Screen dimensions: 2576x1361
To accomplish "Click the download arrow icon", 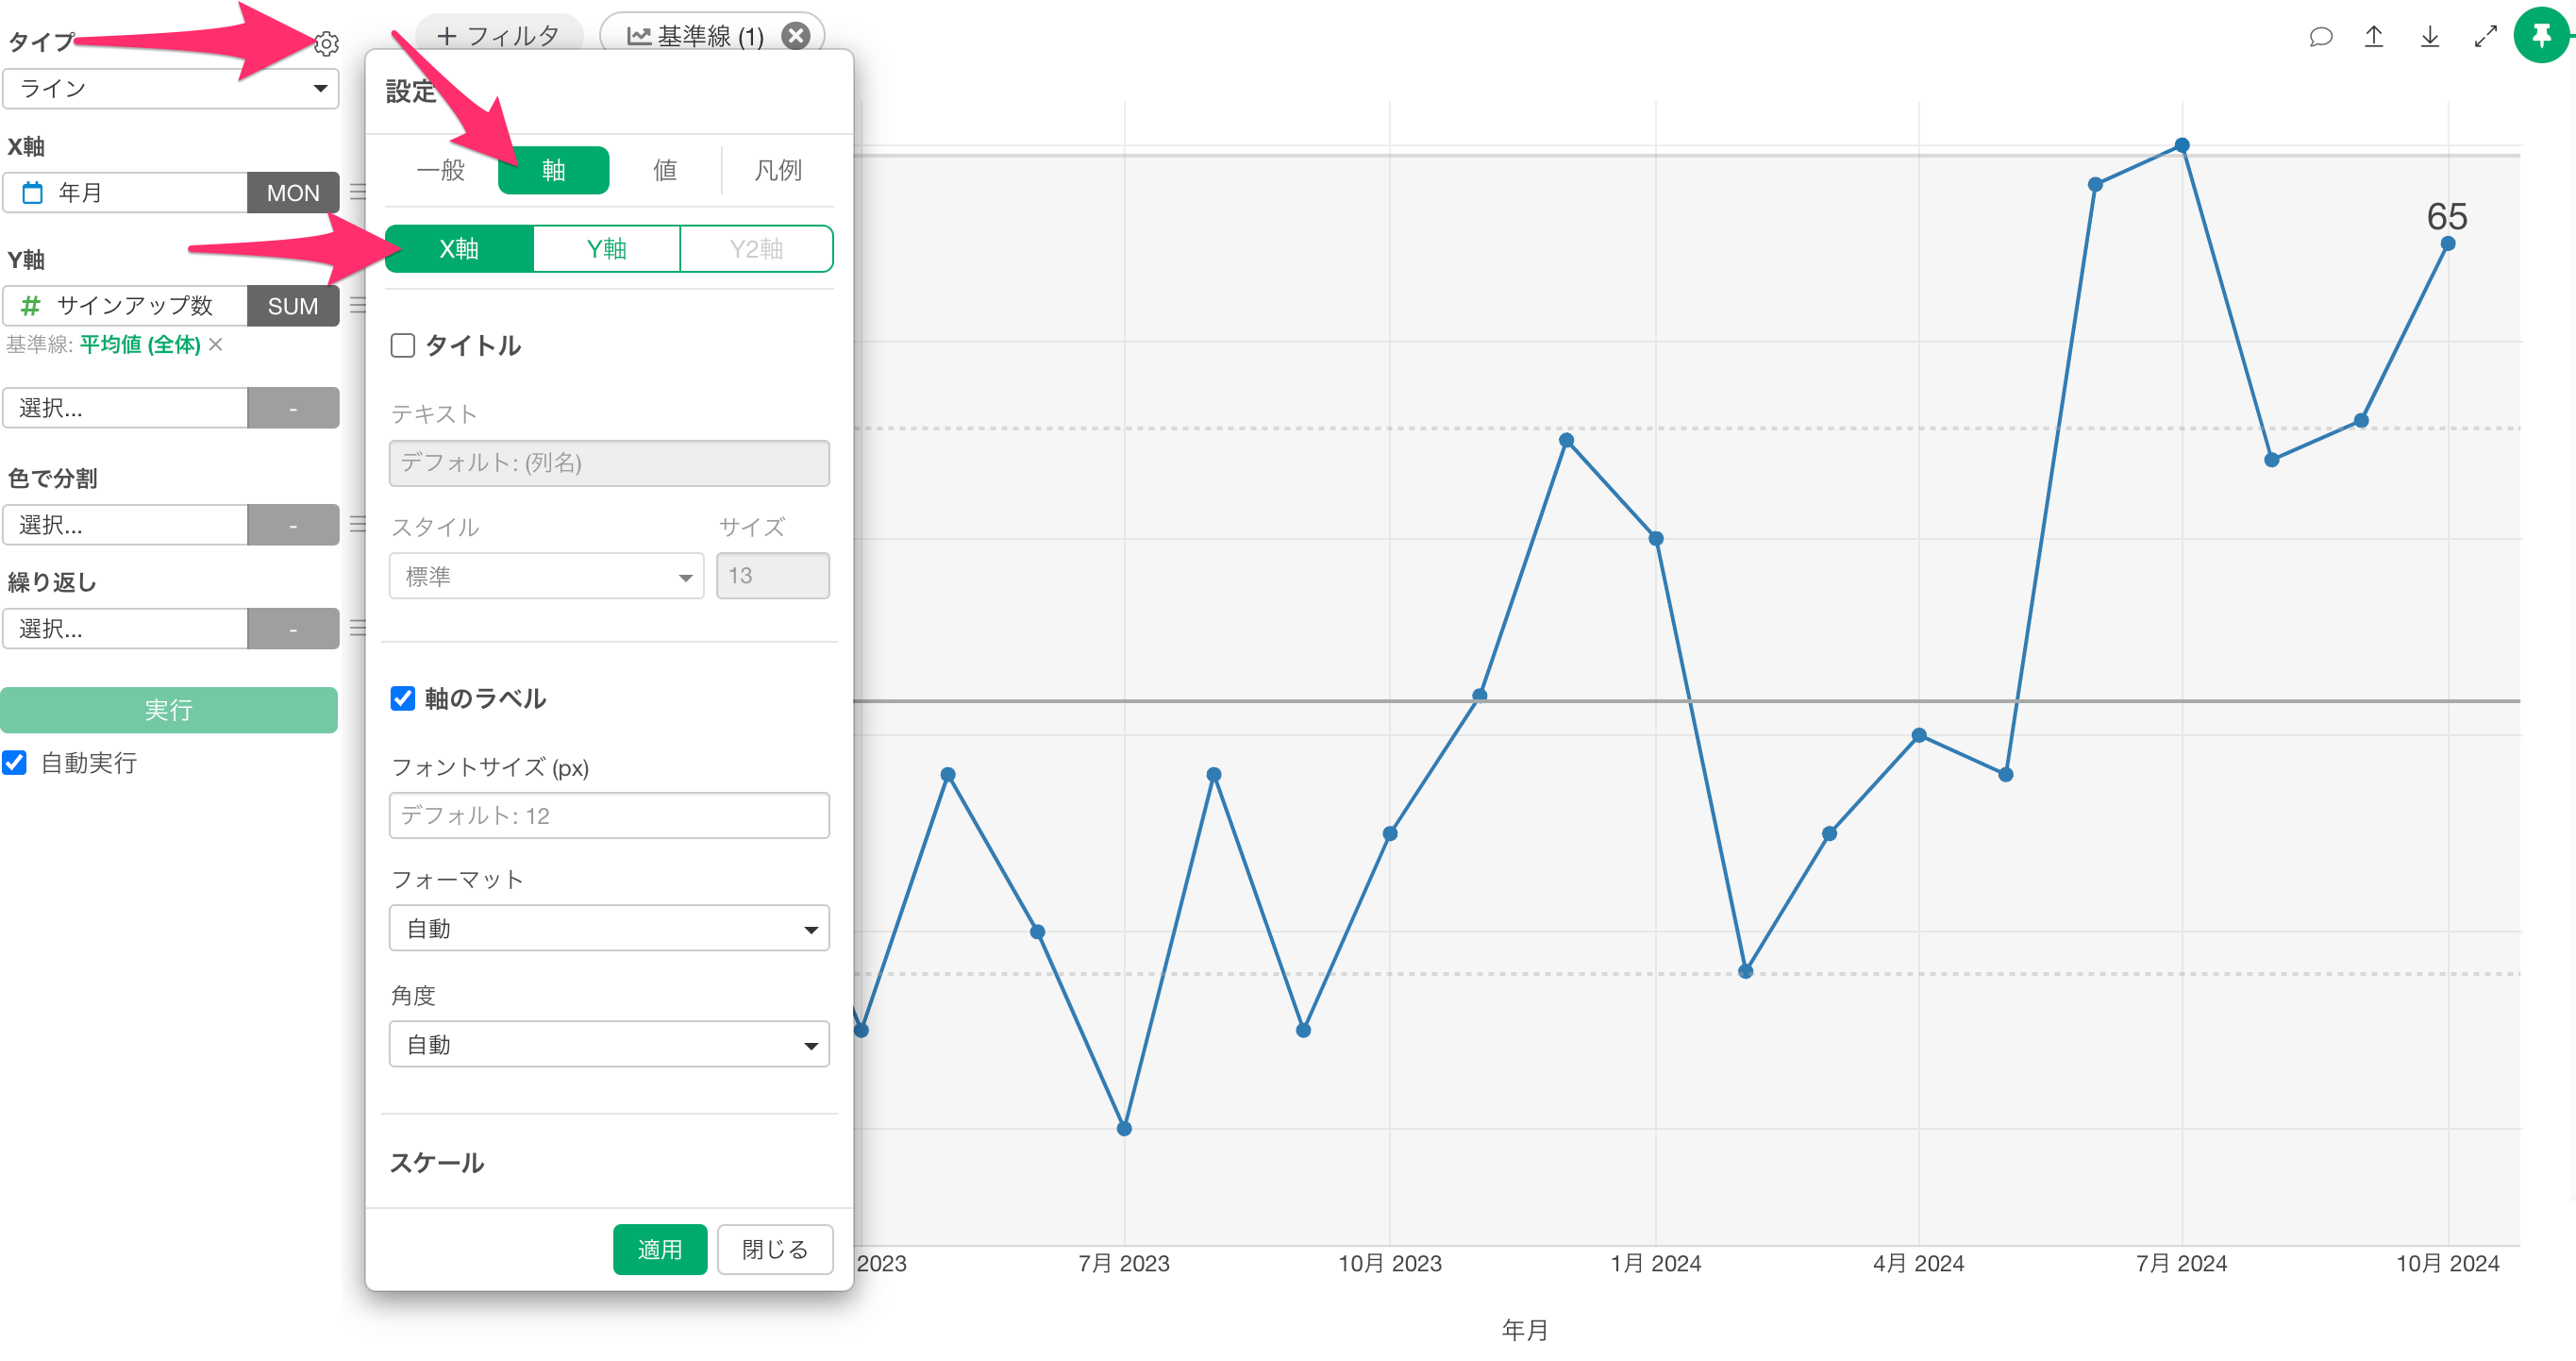I will point(2429,37).
